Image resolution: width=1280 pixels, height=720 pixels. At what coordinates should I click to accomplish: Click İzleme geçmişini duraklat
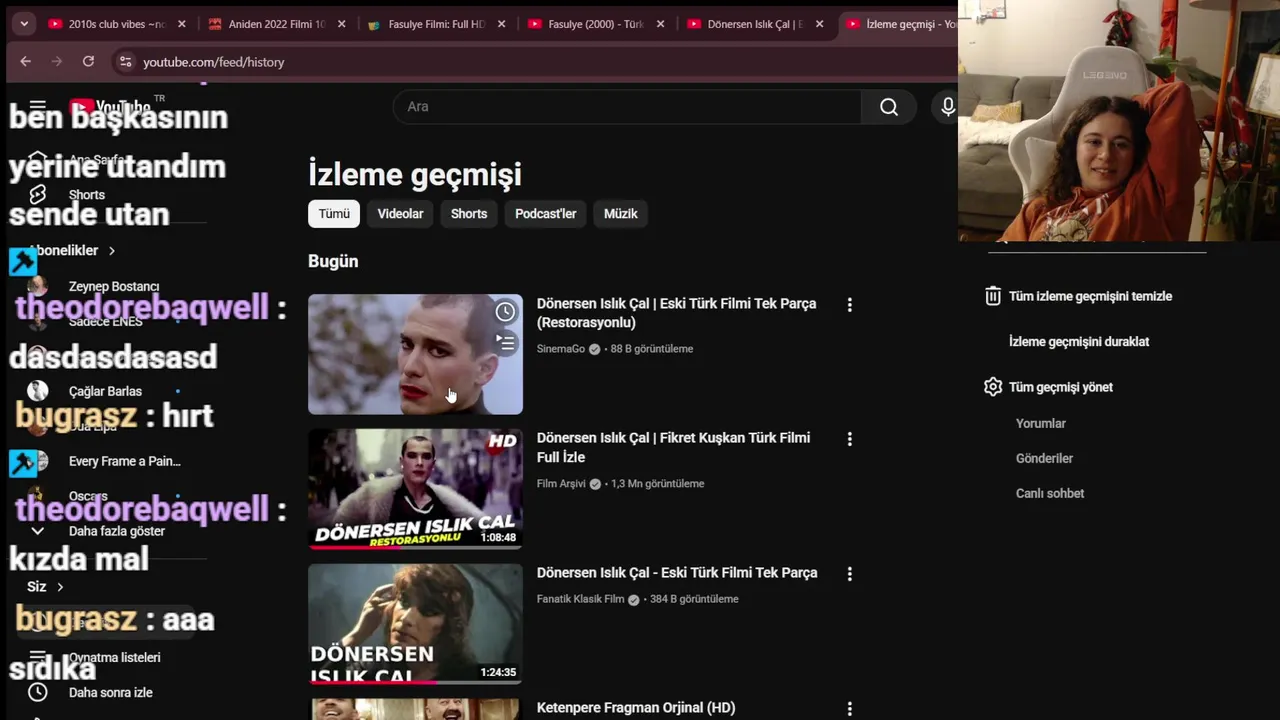pyautogui.click(x=1079, y=342)
